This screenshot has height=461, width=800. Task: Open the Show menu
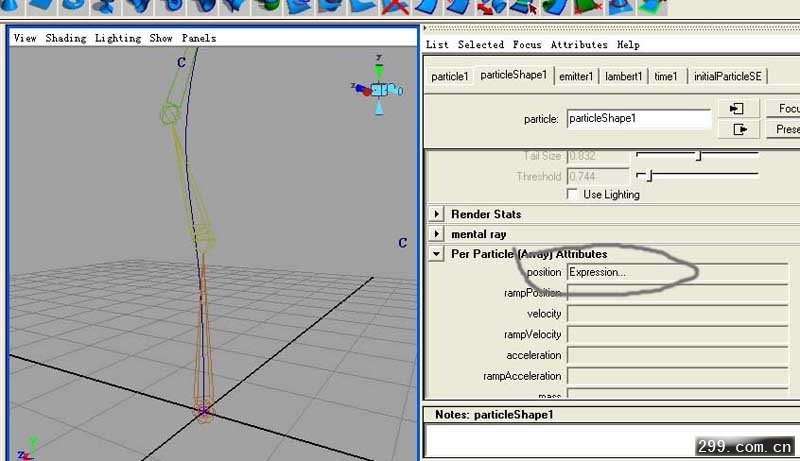pos(161,38)
